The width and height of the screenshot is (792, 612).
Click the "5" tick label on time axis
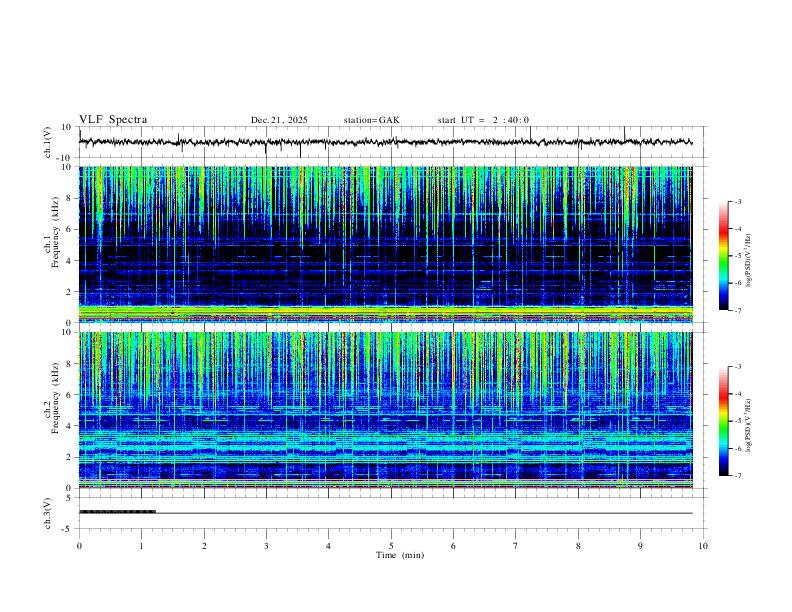[391, 546]
